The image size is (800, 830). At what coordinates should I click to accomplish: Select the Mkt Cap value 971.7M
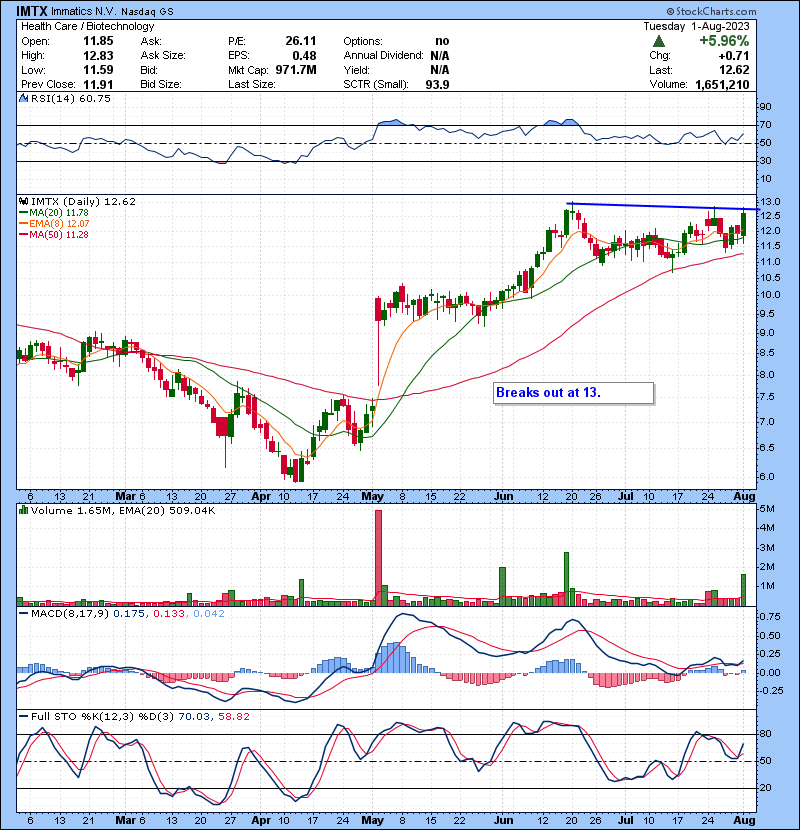(x=296, y=70)
